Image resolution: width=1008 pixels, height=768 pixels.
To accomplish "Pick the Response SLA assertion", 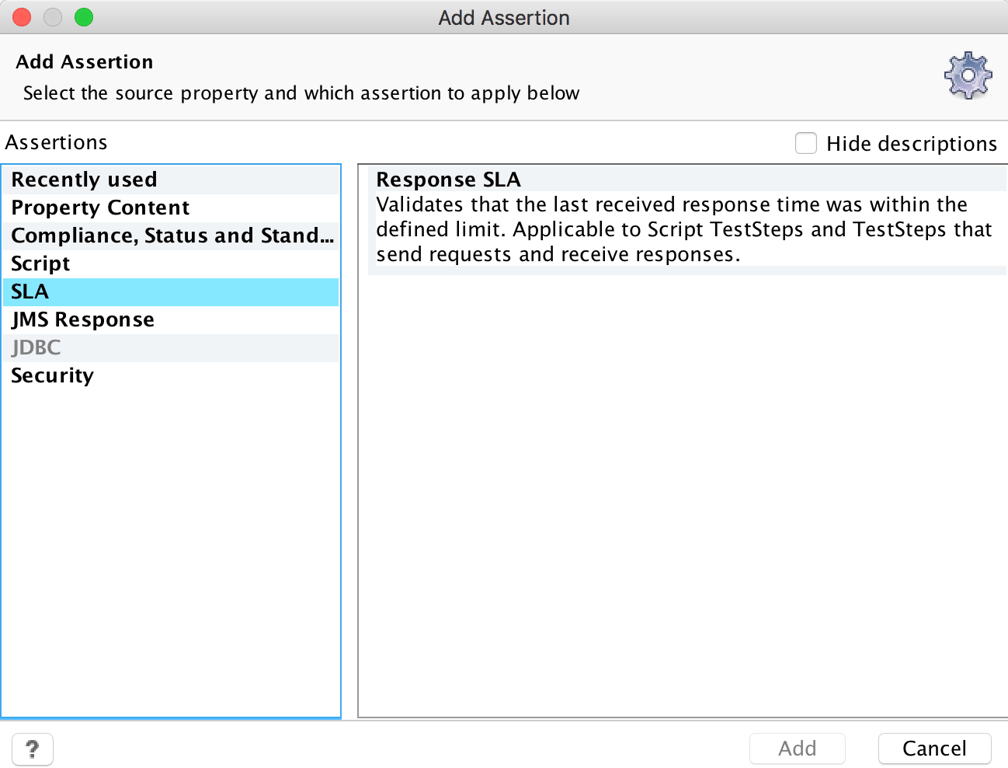I will 448,180.
